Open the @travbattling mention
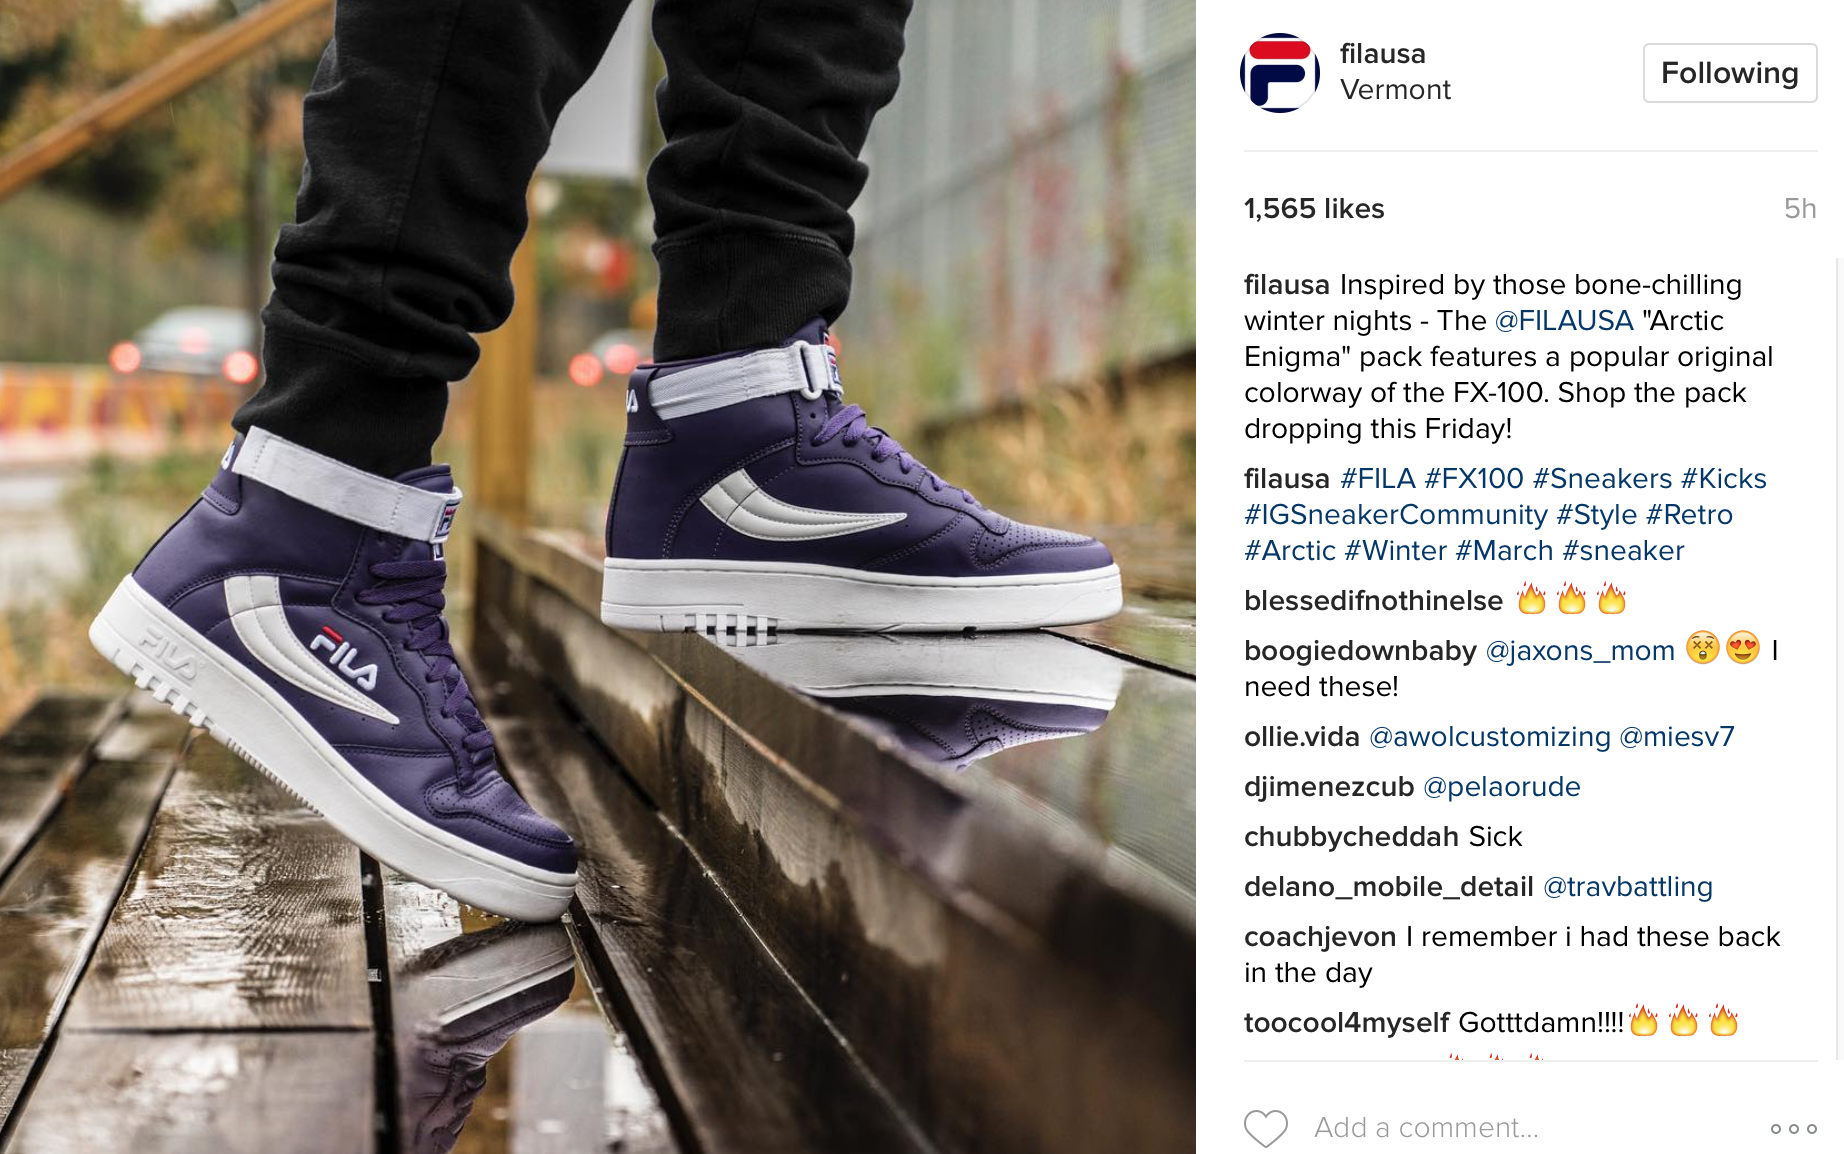 (x=1628, y=887)
